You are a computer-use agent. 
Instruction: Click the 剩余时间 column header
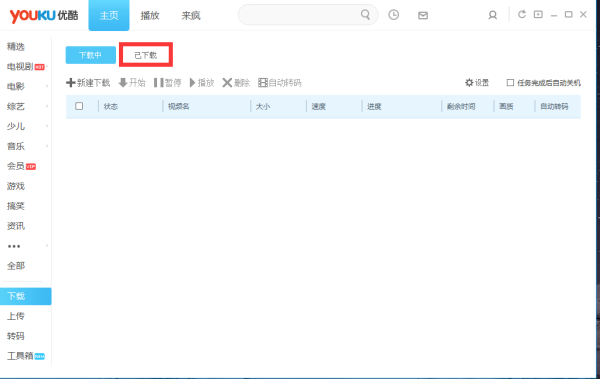[x=461, y=106]
